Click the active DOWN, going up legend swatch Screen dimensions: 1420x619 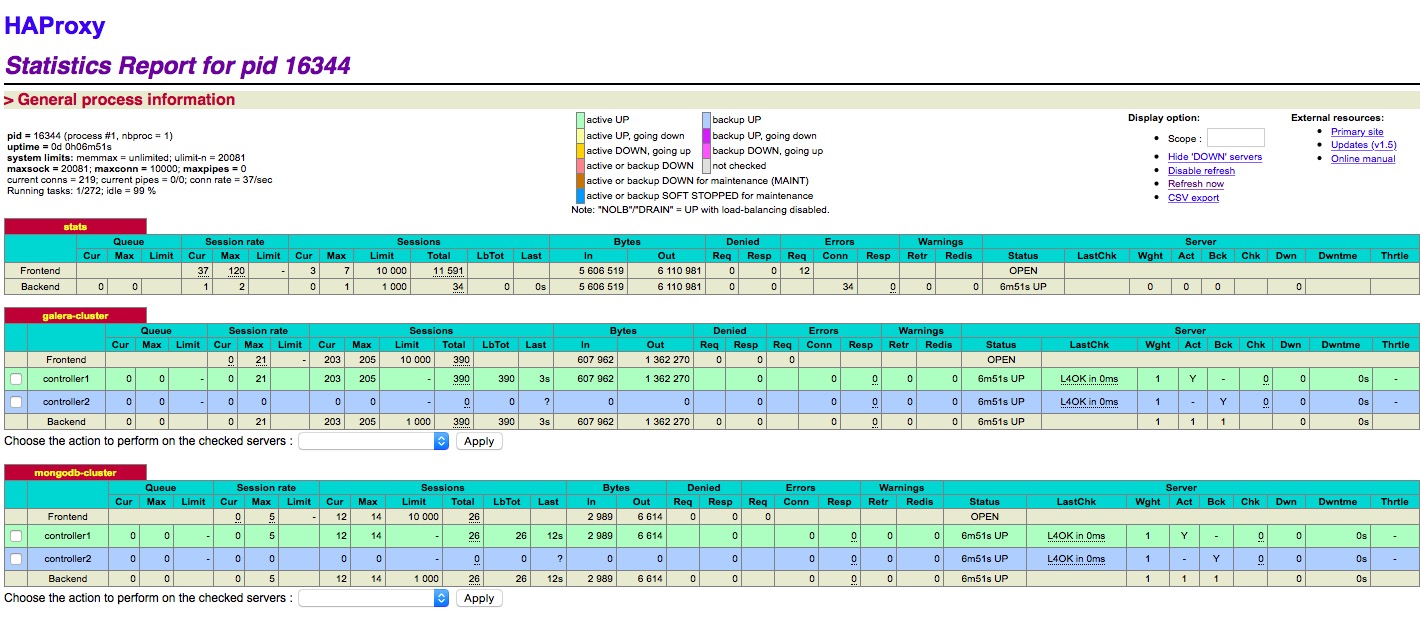[580, 150]
